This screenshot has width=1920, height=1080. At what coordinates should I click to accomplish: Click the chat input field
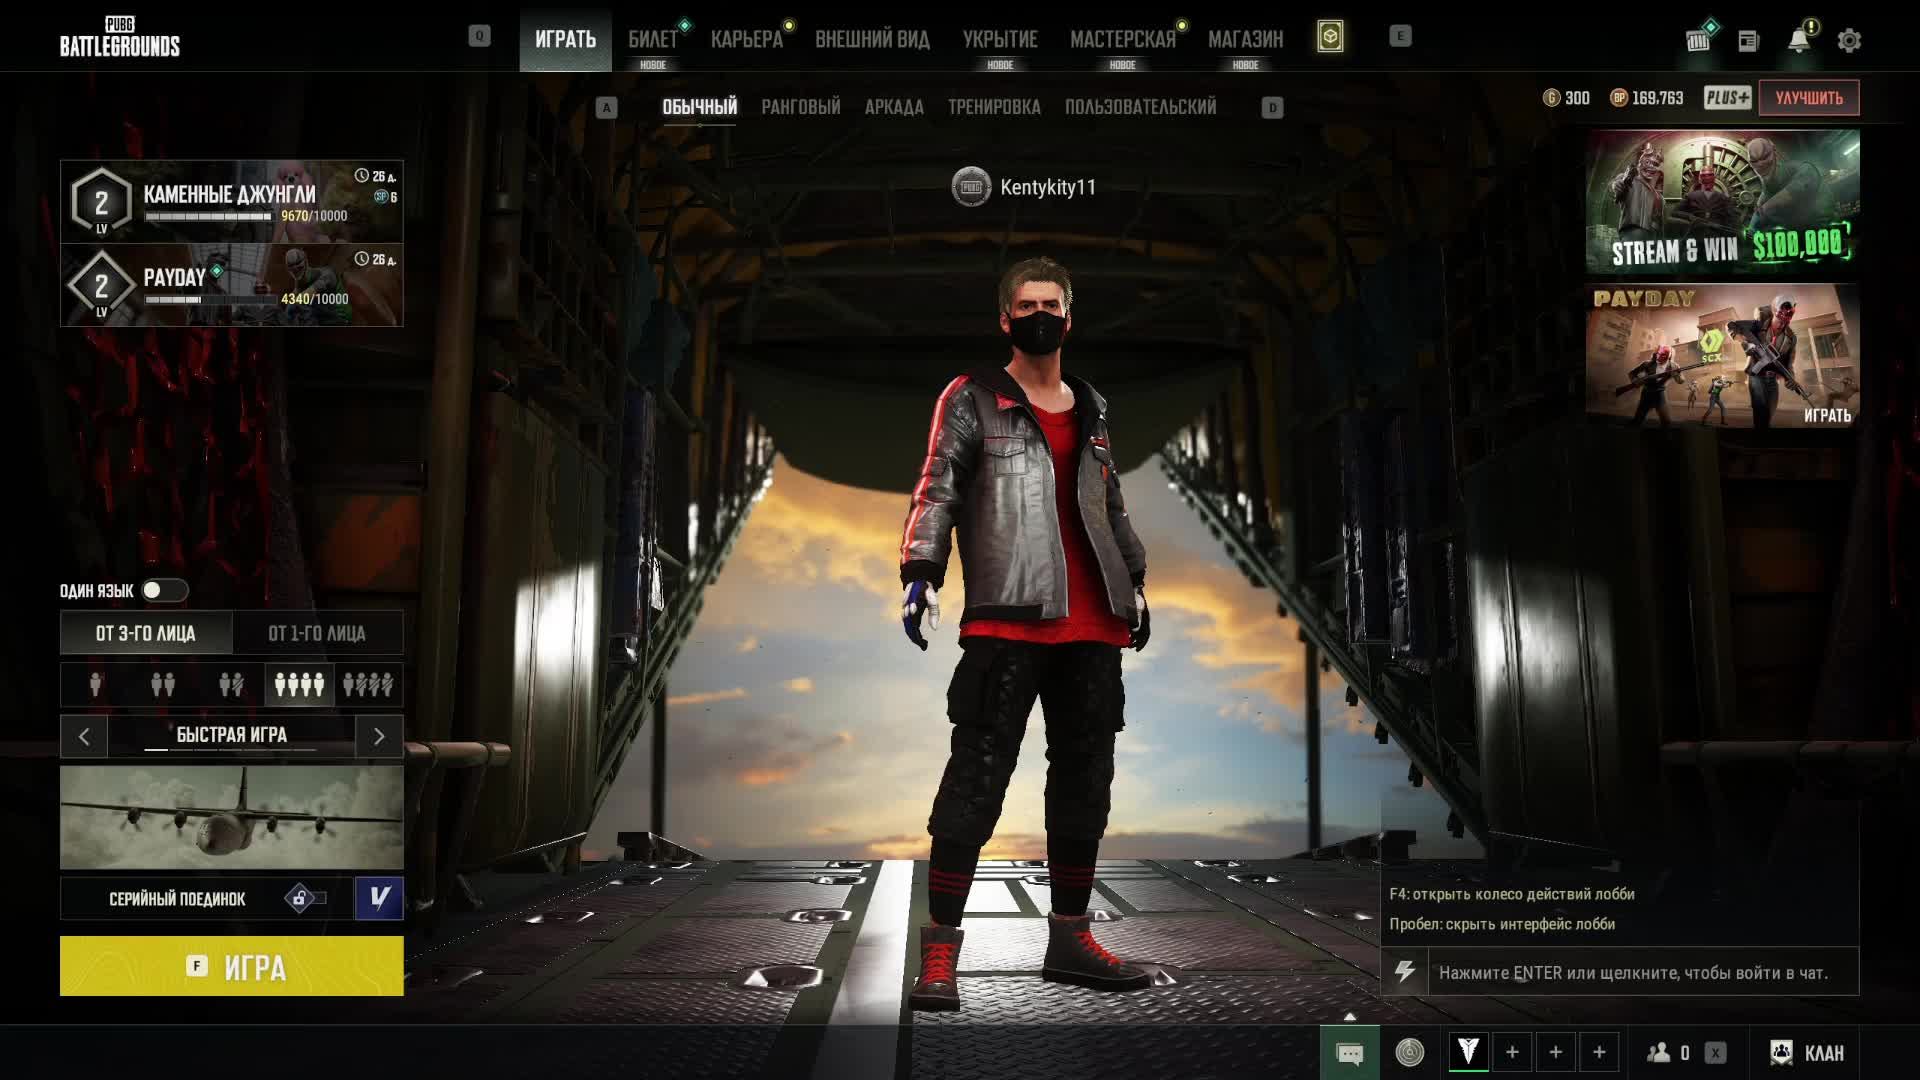1643,972
